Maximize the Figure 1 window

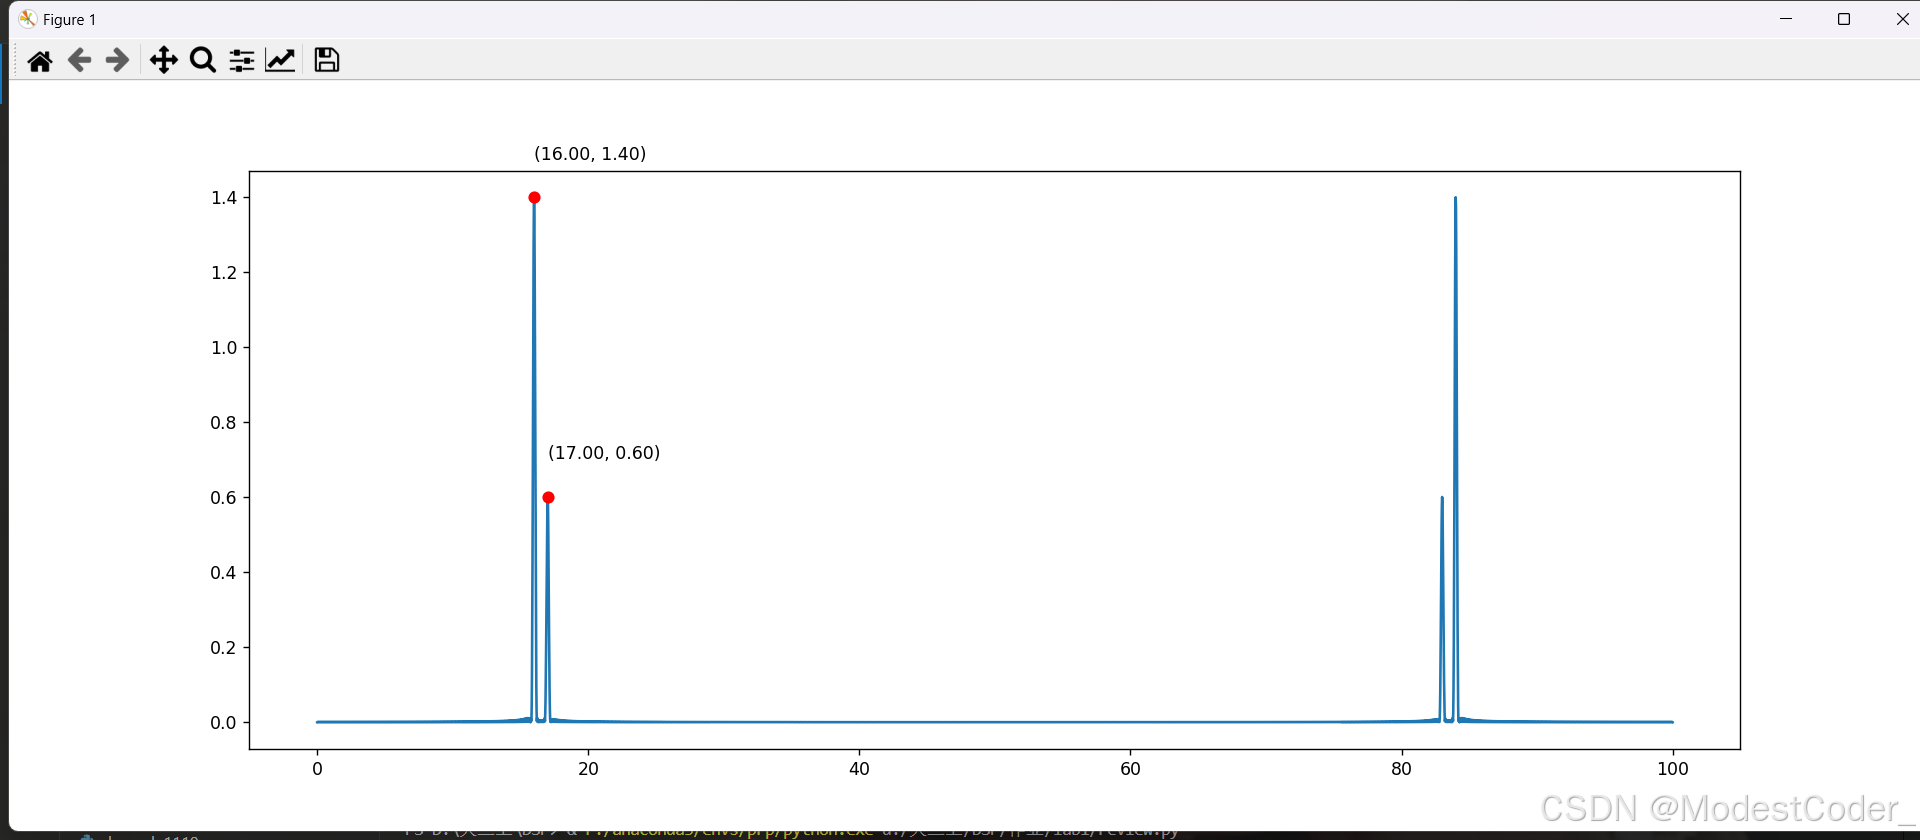click(x=1844, y=19)
